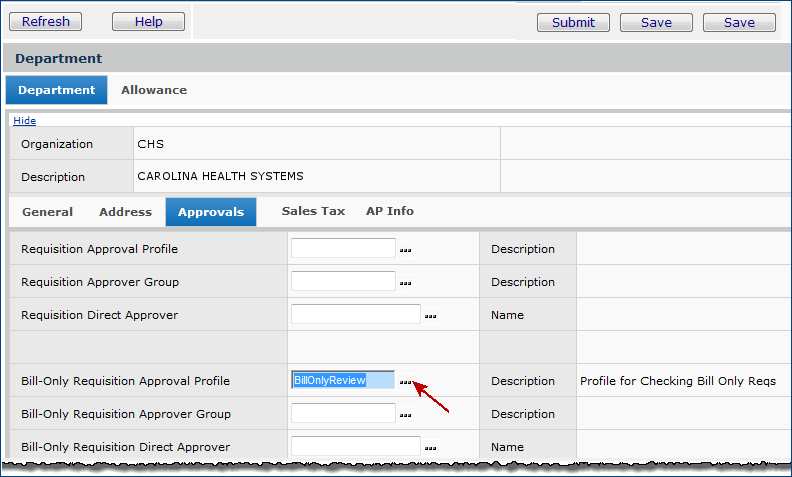Select the Sales Tax tab
The height and width of the screenshot is (477, 792).
[313, 211]
